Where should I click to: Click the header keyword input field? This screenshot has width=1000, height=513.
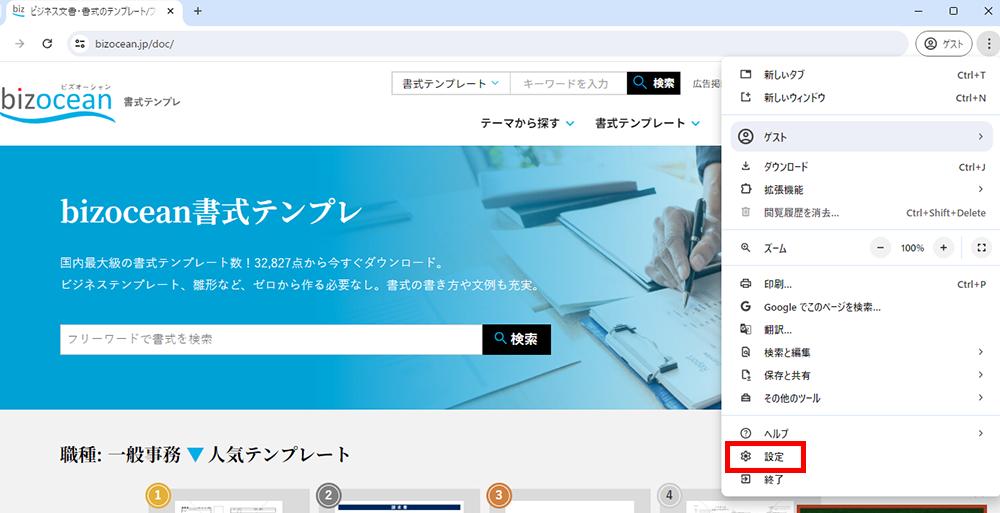click(x=568, y=84)
